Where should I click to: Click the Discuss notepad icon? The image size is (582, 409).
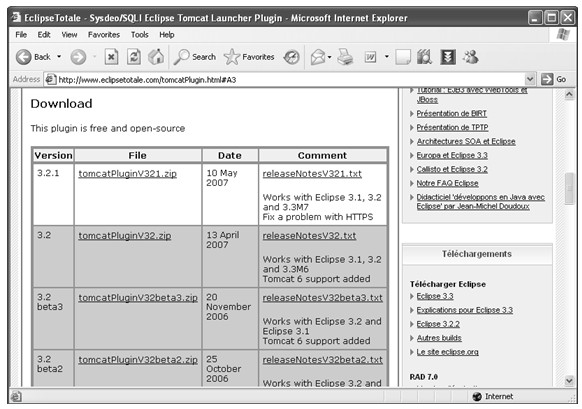(x=403, y=57)
